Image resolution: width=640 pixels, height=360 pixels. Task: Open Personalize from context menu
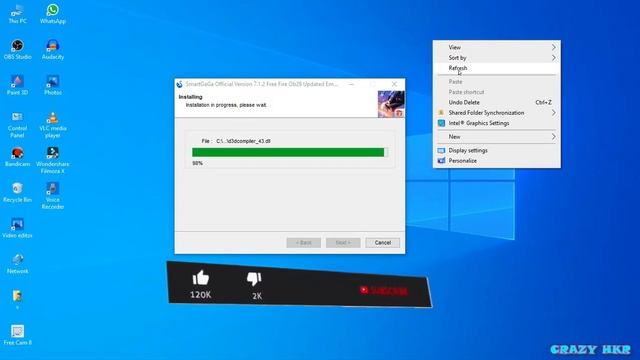pos(497,161)
